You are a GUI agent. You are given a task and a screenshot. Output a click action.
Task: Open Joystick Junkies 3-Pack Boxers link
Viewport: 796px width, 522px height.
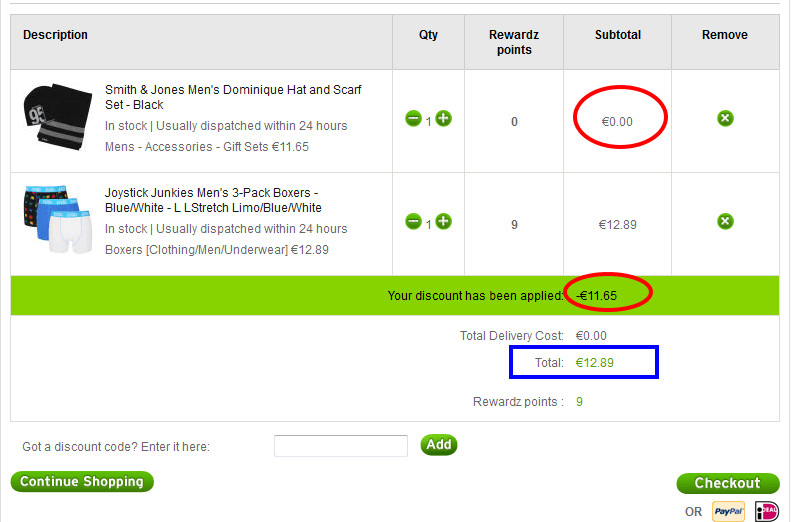pos(213,200)
